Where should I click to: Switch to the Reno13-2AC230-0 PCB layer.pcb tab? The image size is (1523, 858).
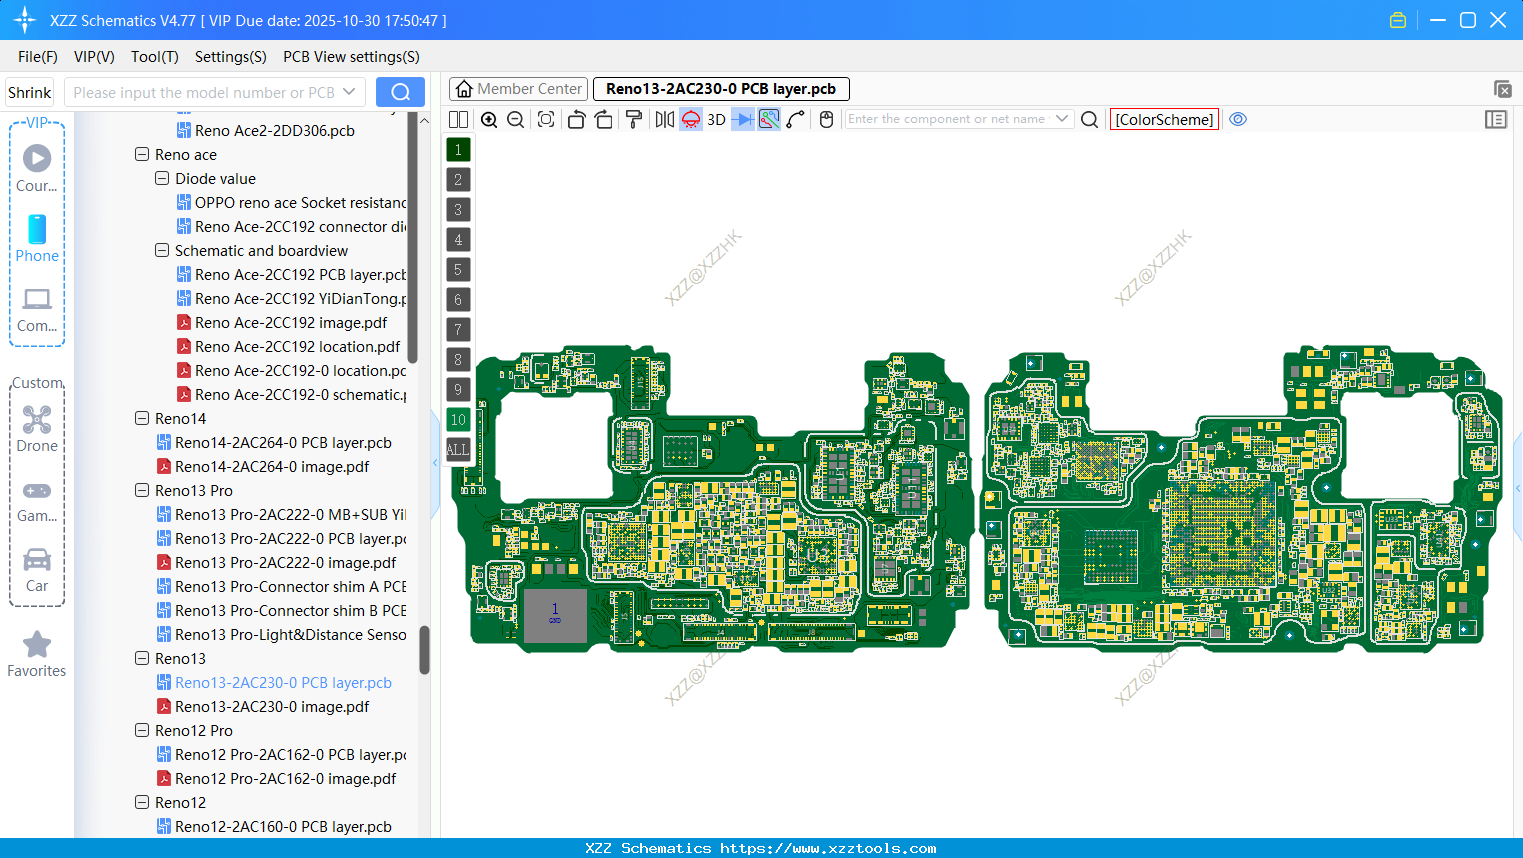720,89
